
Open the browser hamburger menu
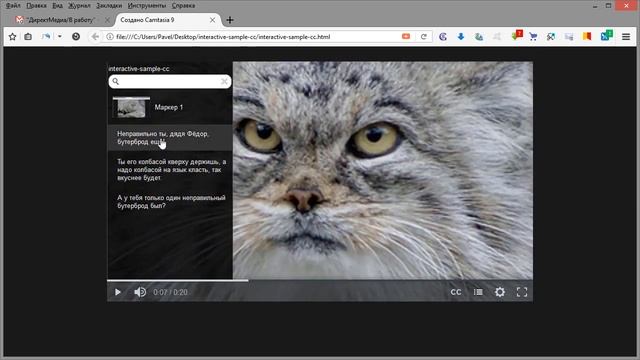pos(626,37)
